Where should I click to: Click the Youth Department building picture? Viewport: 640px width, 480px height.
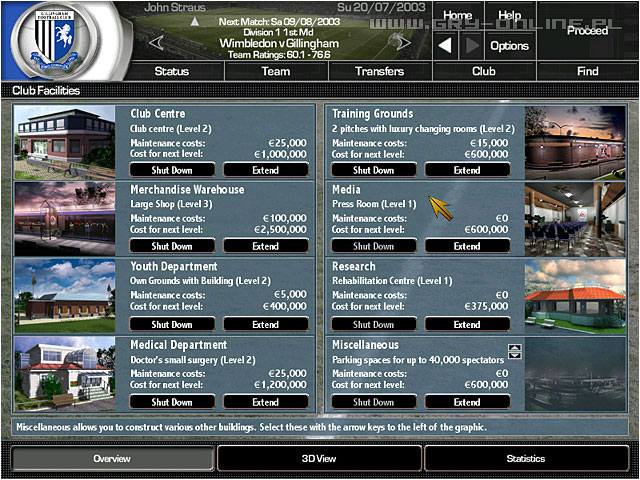coord(65,296)
